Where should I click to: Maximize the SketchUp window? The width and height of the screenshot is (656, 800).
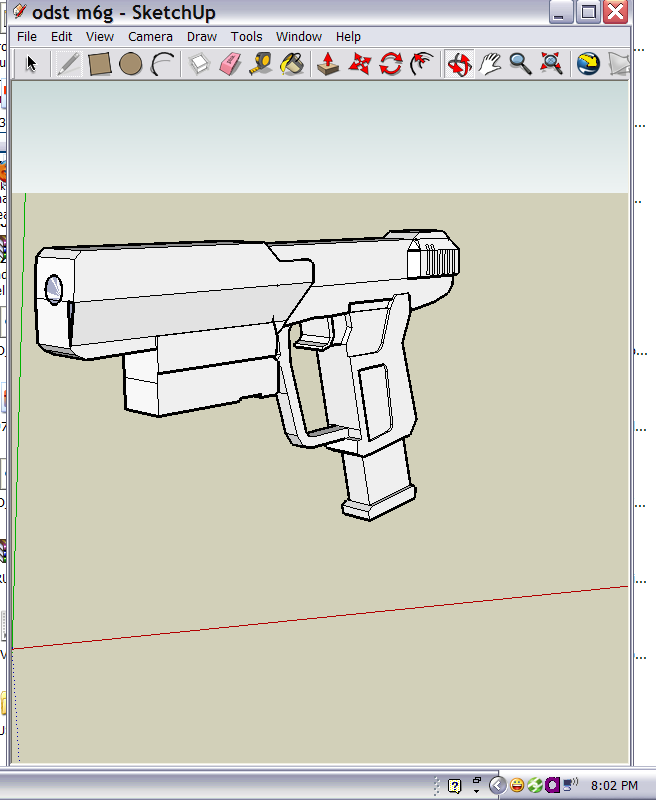pyautogui.click(x=589, y=11)
